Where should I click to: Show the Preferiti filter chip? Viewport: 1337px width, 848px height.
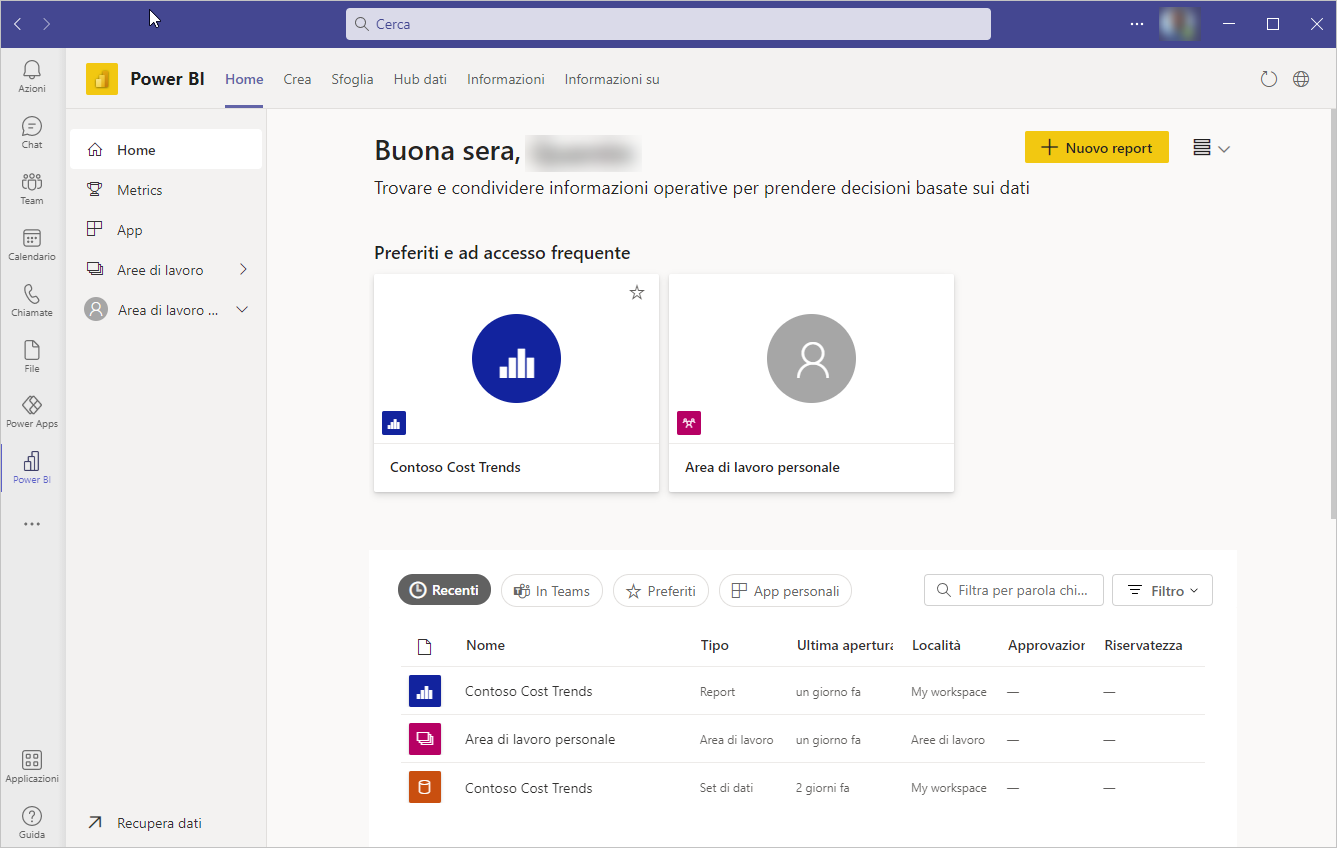(x=661, y=591)
